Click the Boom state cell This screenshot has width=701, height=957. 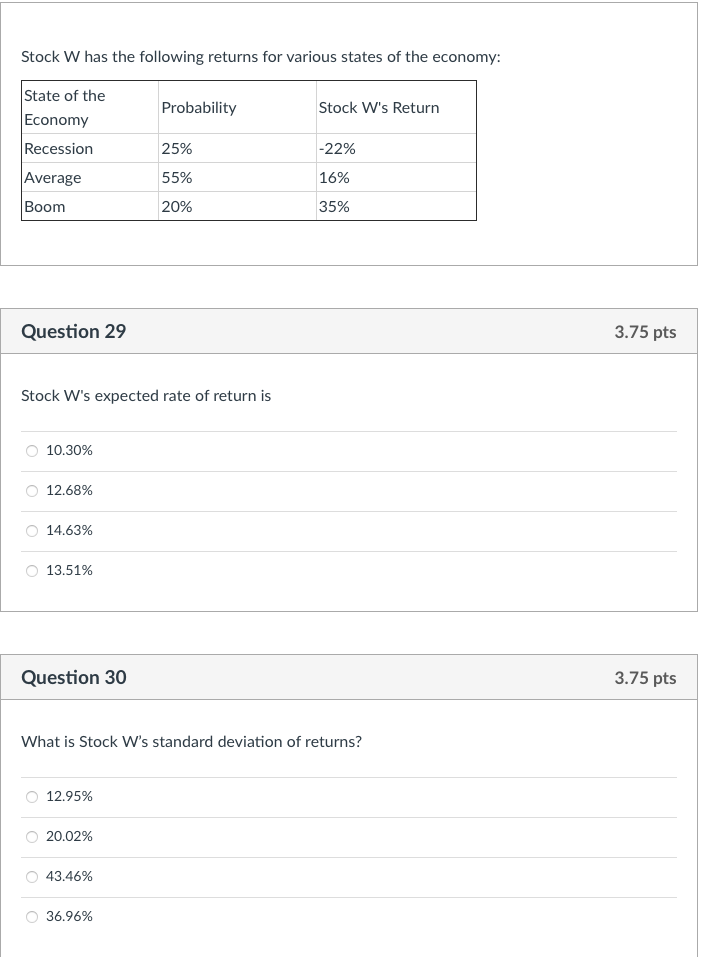[45, 207]
